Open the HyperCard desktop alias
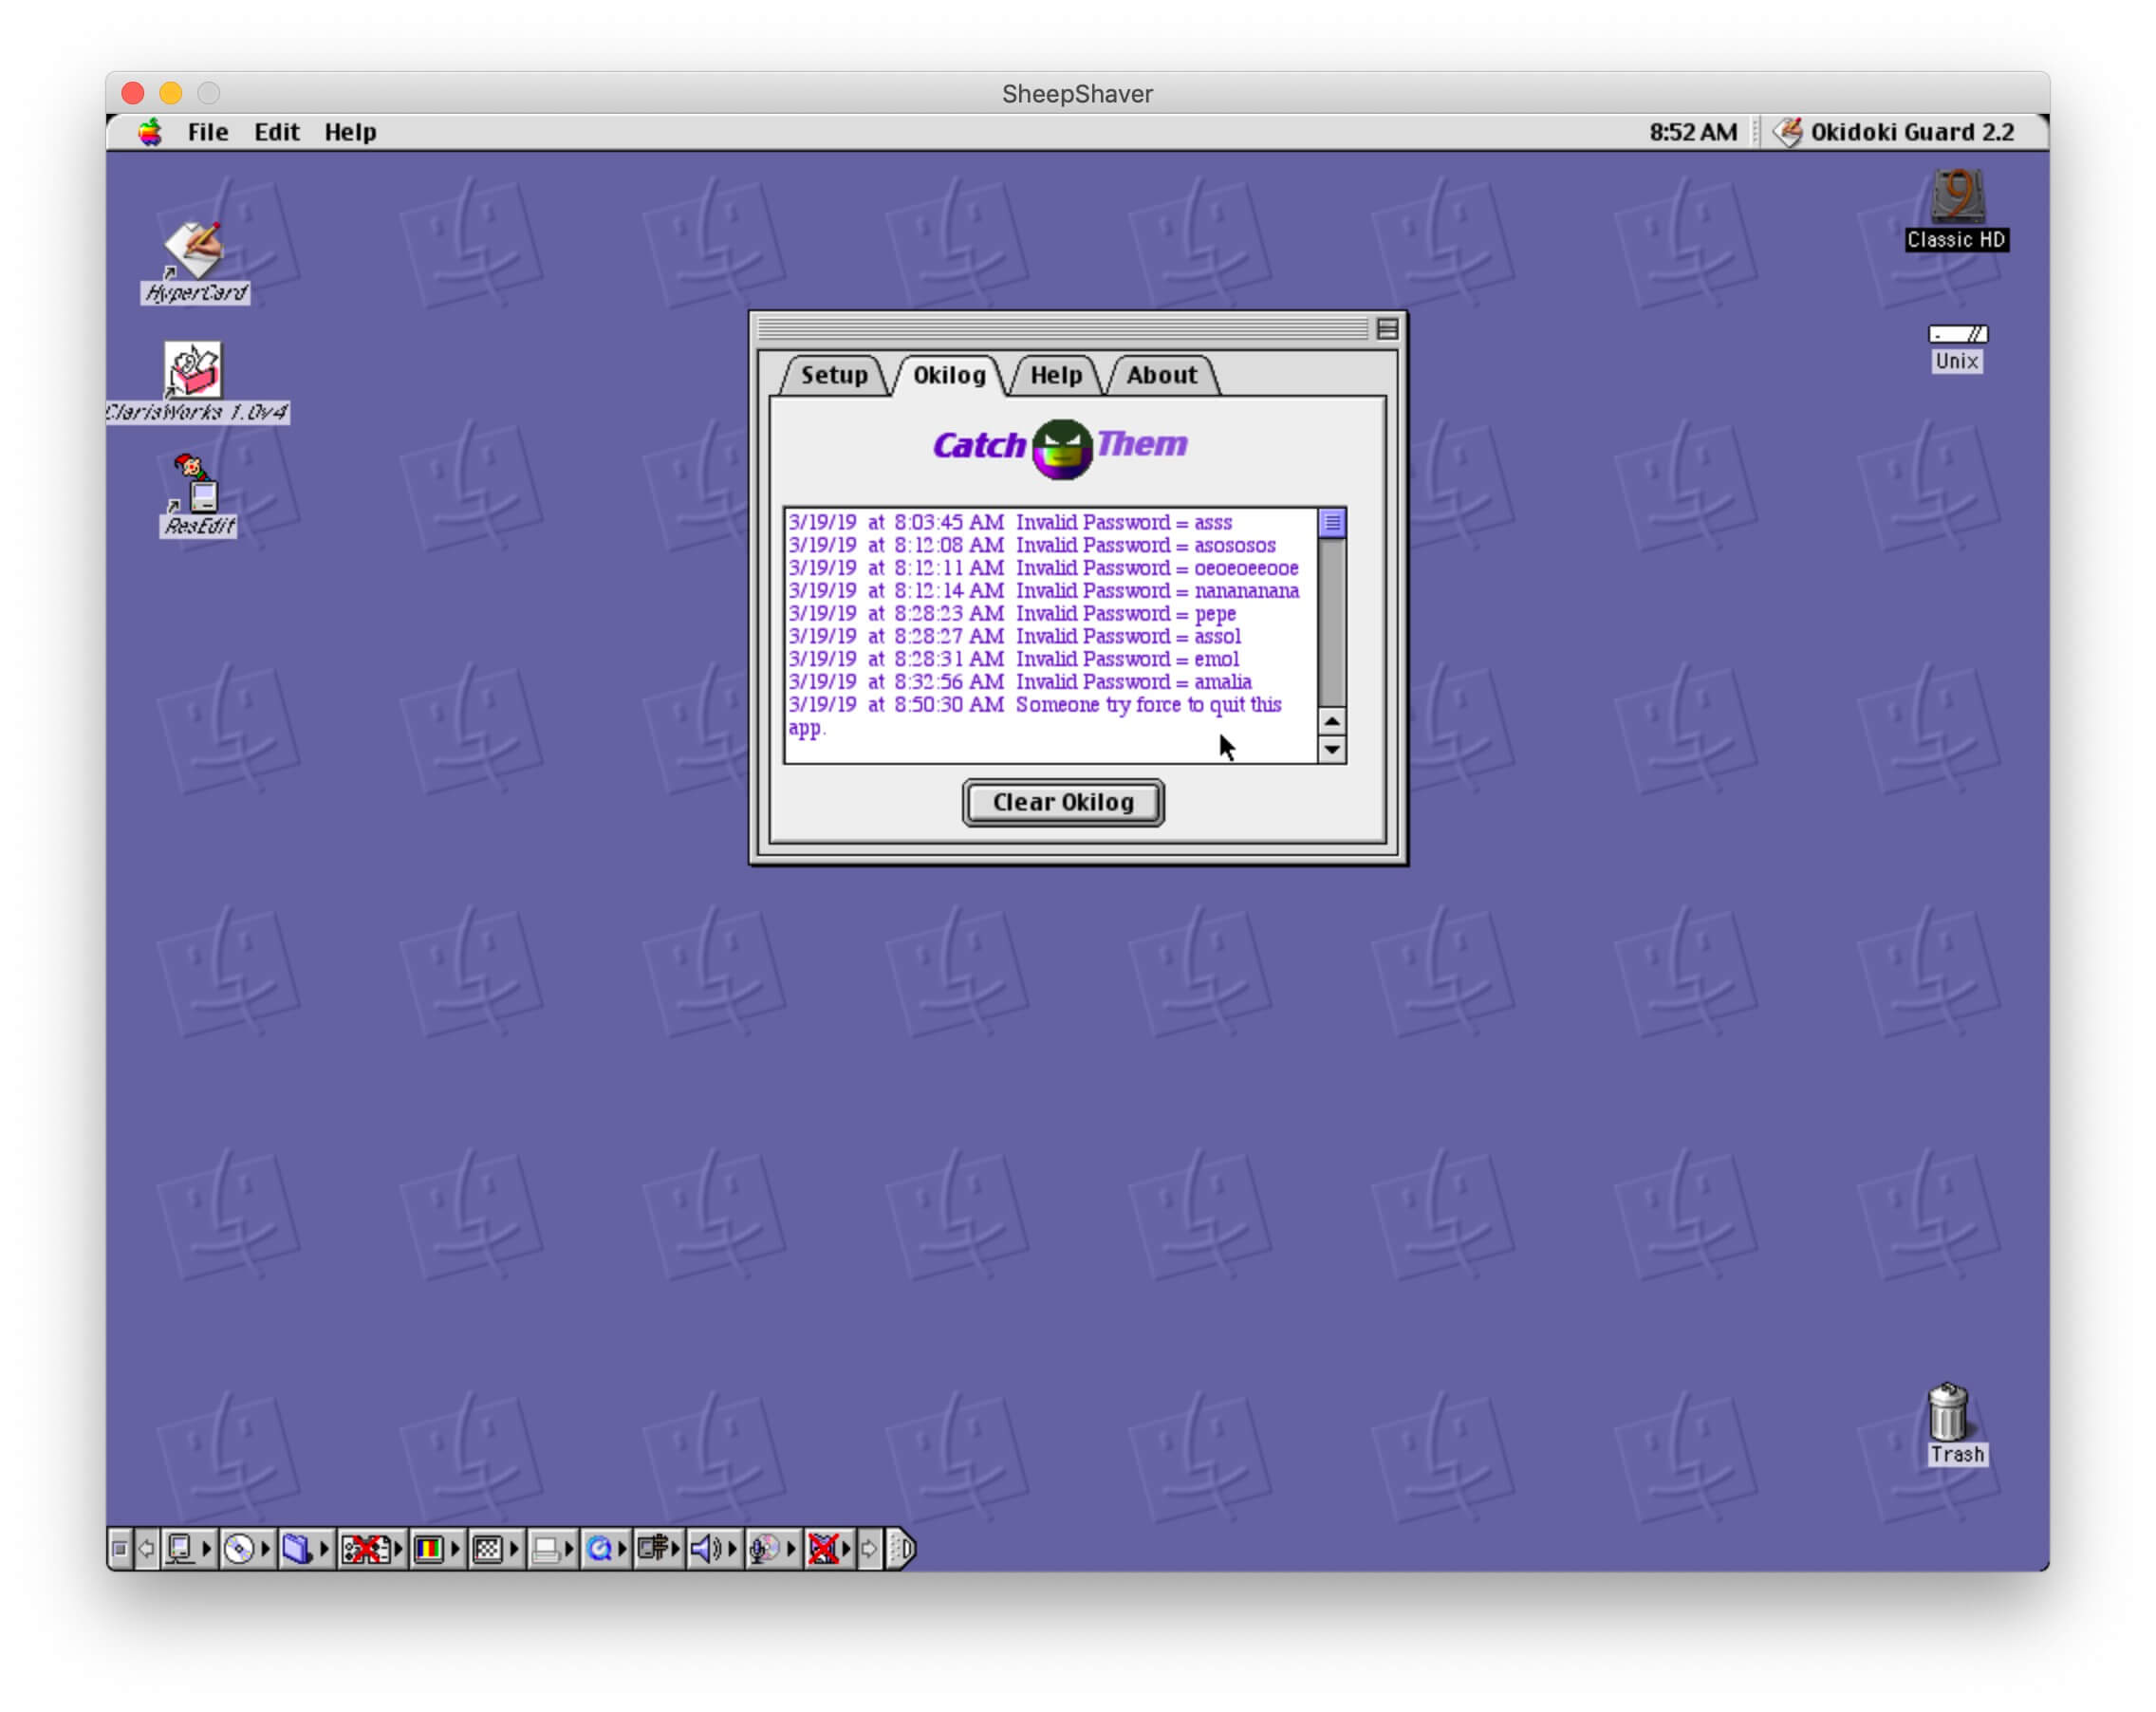 [x=195, y=250]
